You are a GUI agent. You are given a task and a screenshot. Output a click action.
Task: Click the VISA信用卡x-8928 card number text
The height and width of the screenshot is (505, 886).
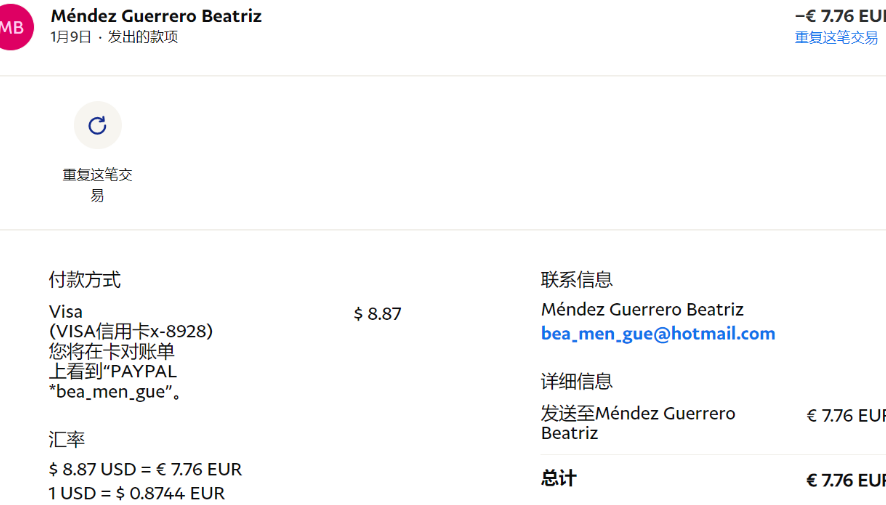point(131,331)
